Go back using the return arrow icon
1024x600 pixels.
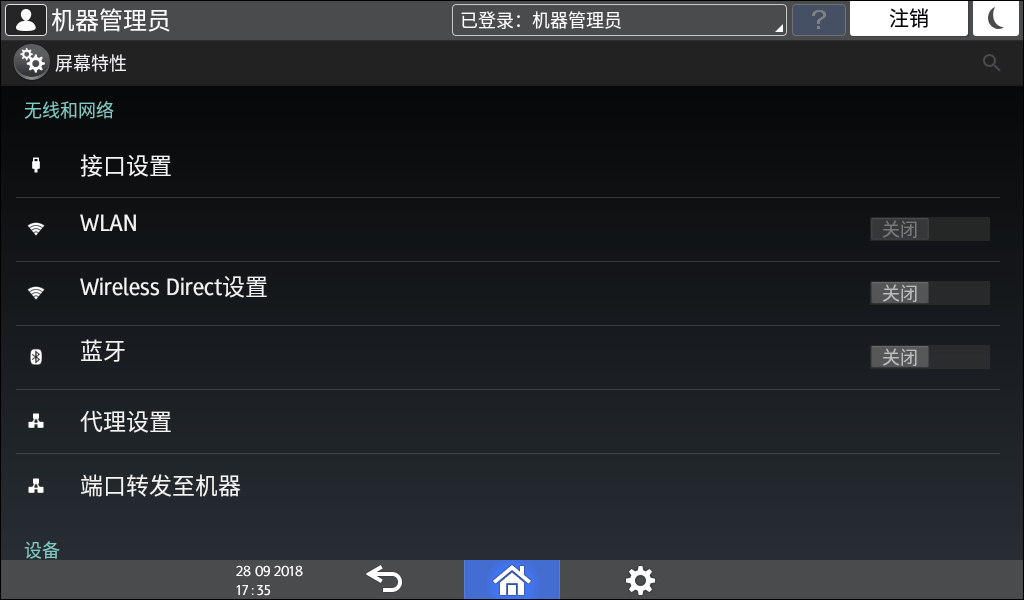[384, 579]
